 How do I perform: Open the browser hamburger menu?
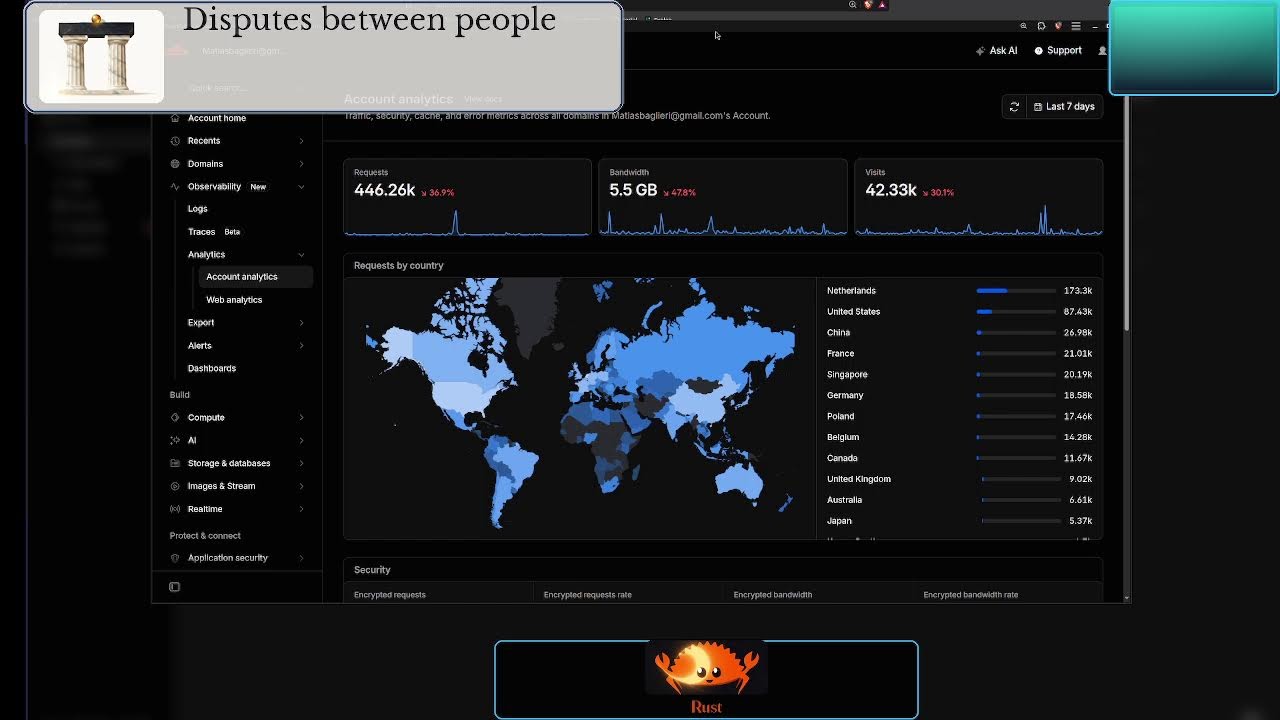[x=1076, y=26]
